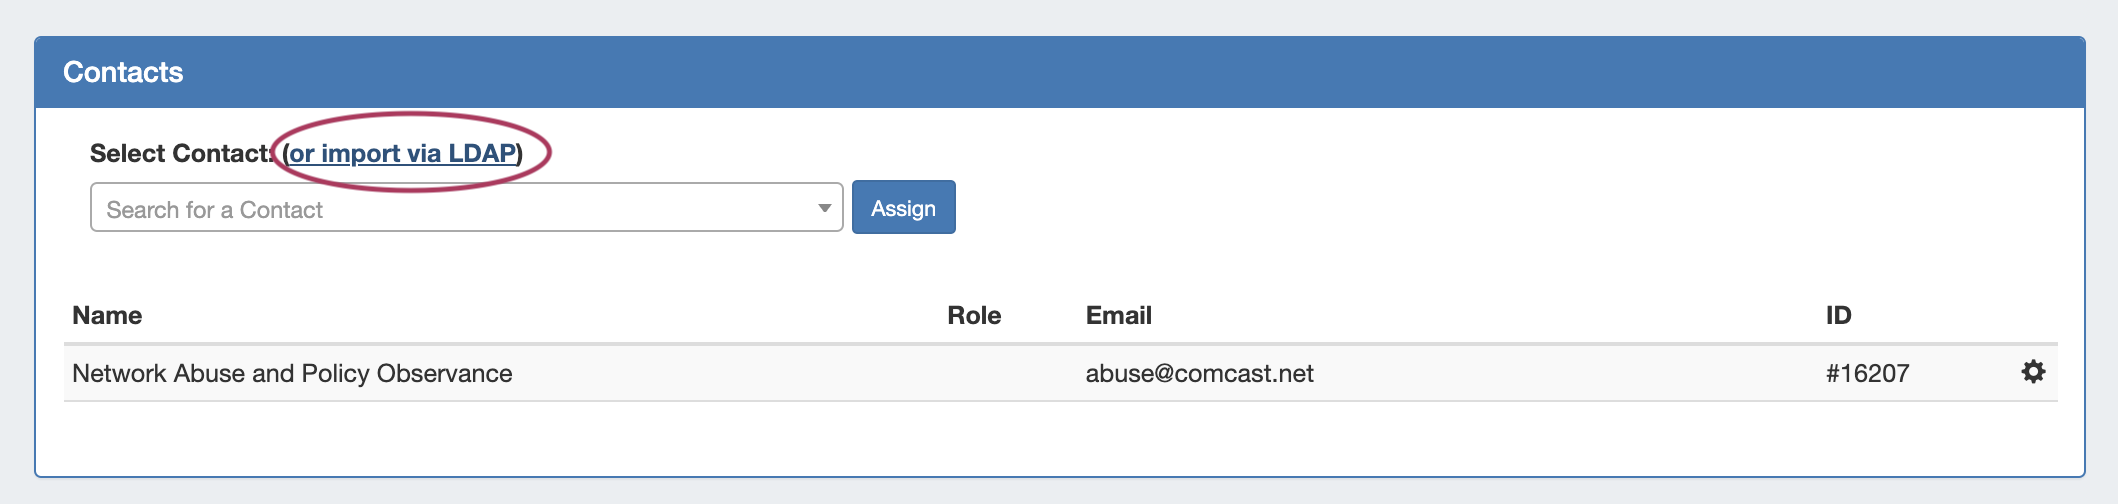Expand the contact dropdown arrow
Screen dimensions: 2118x504
coord(824,208)
